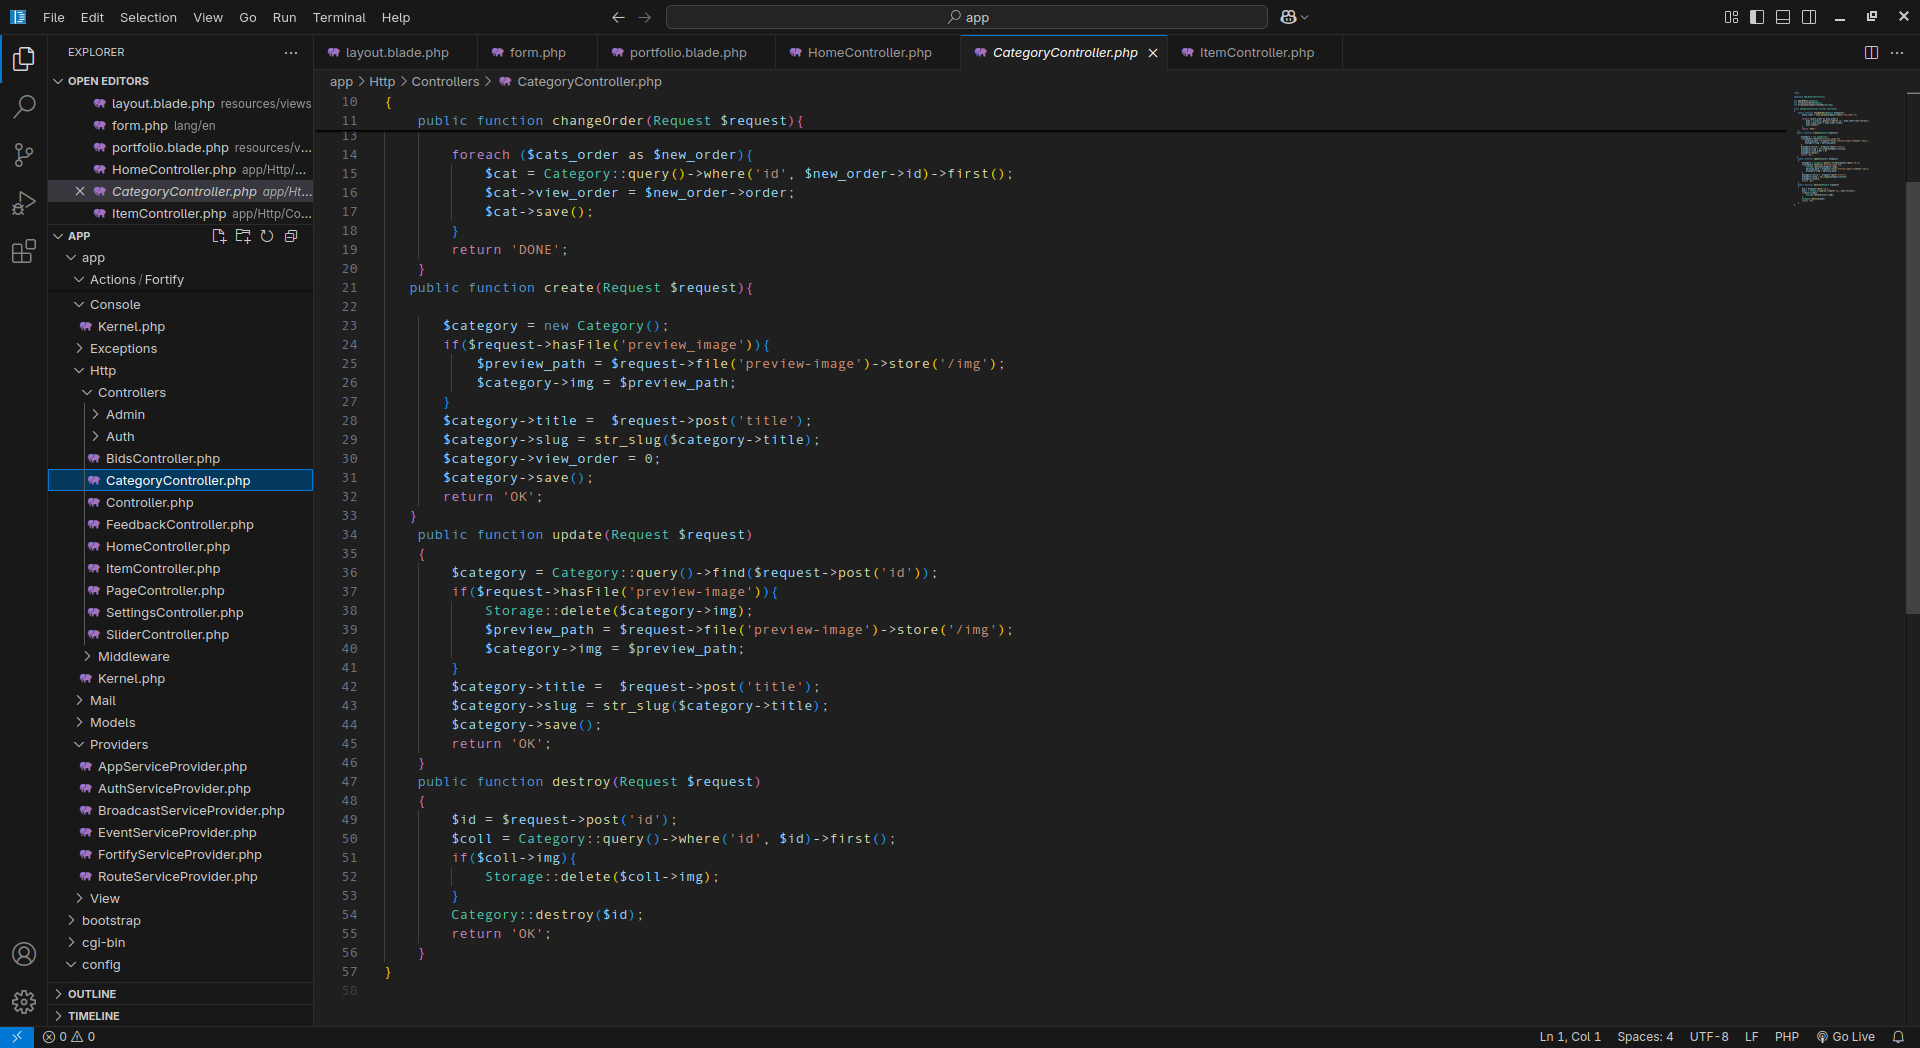Open the Source Control view
This screenshot has width=1920, height=1048.
tap(24, 155)
